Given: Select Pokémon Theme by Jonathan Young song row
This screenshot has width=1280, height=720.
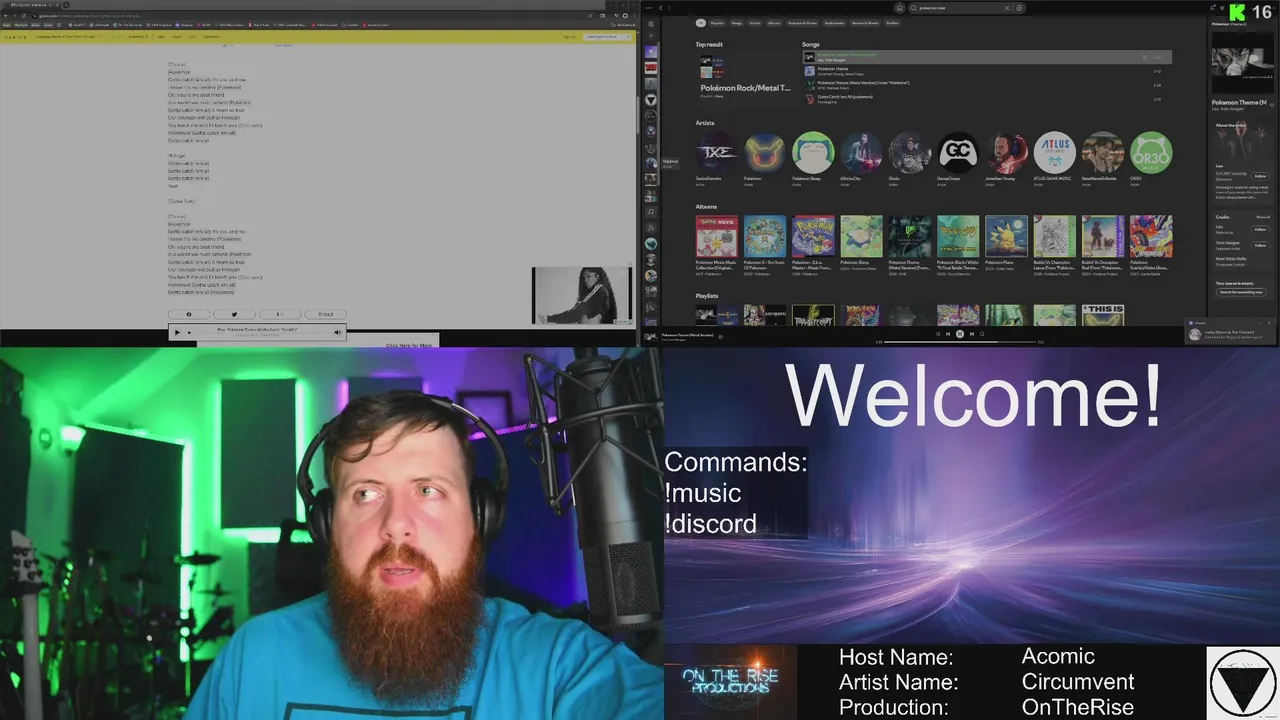Looking at the screenshot, I should [987, 71].
